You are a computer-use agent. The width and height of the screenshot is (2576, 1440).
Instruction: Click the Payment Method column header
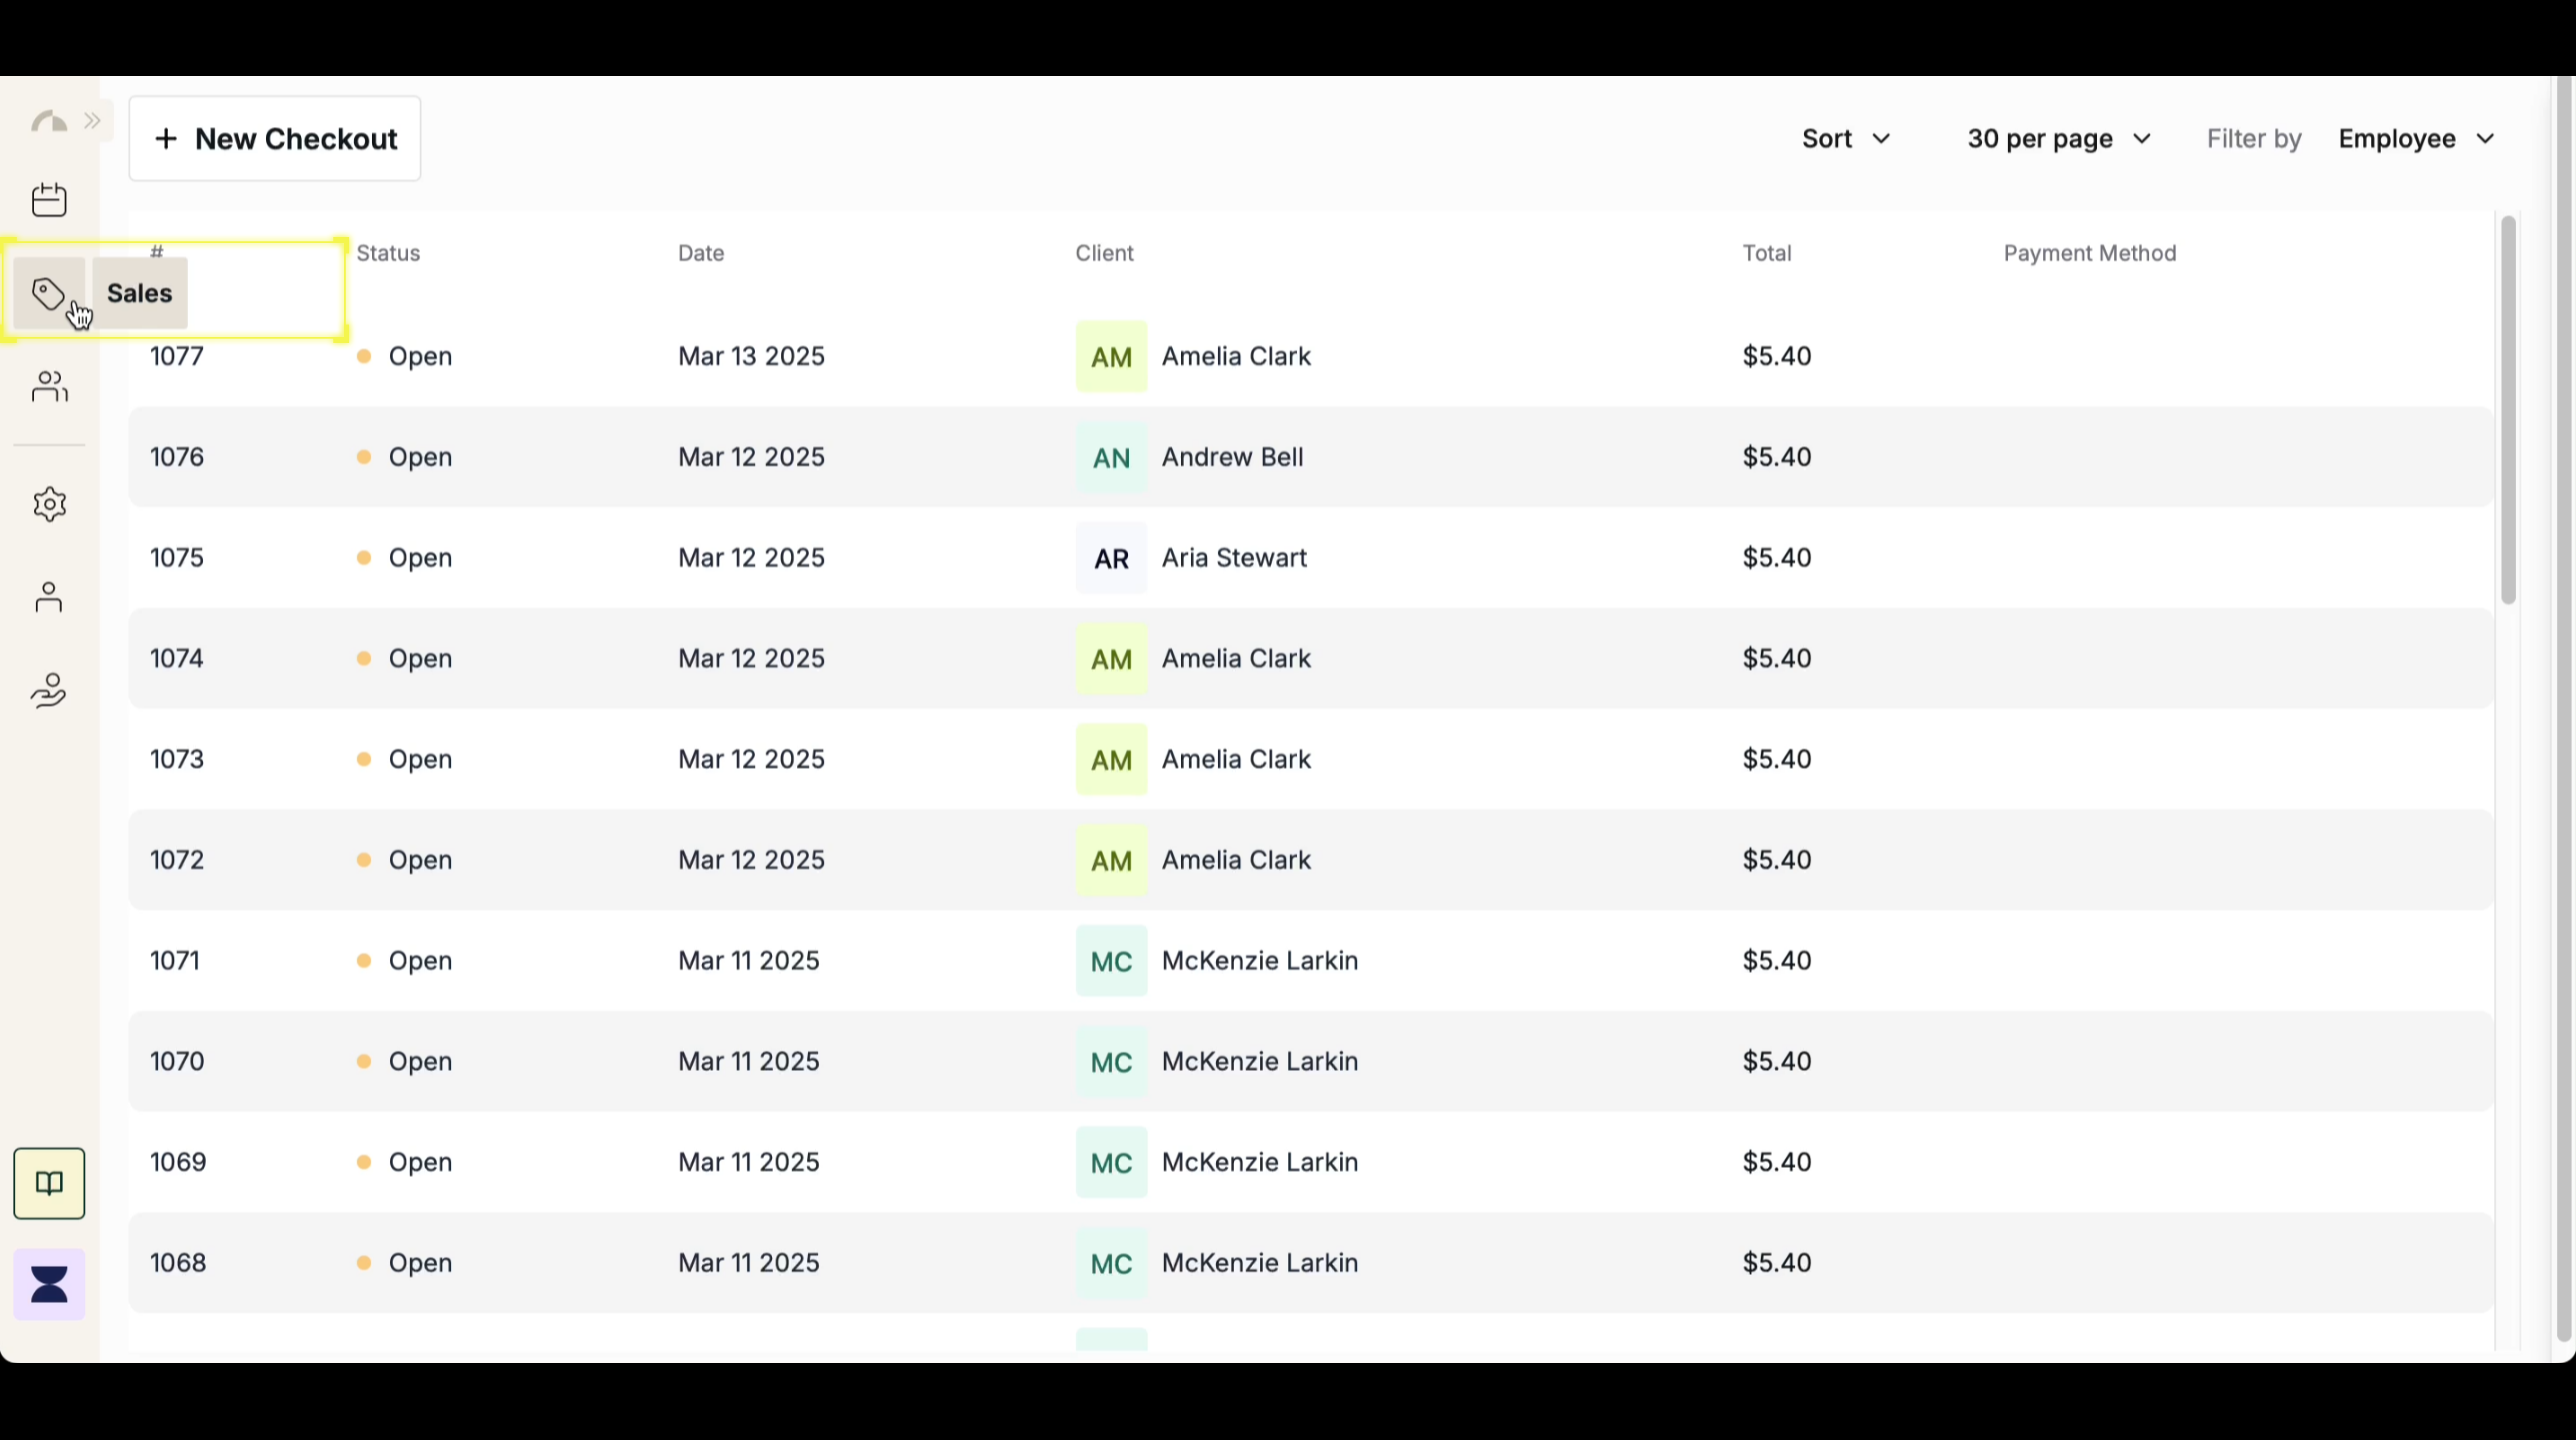tap(2089, 253)
